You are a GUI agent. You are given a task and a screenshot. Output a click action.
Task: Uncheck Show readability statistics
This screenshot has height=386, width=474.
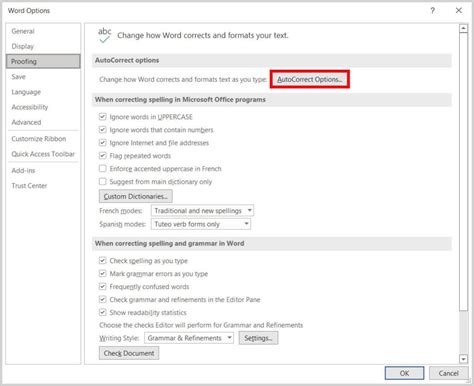click(102, 313)
